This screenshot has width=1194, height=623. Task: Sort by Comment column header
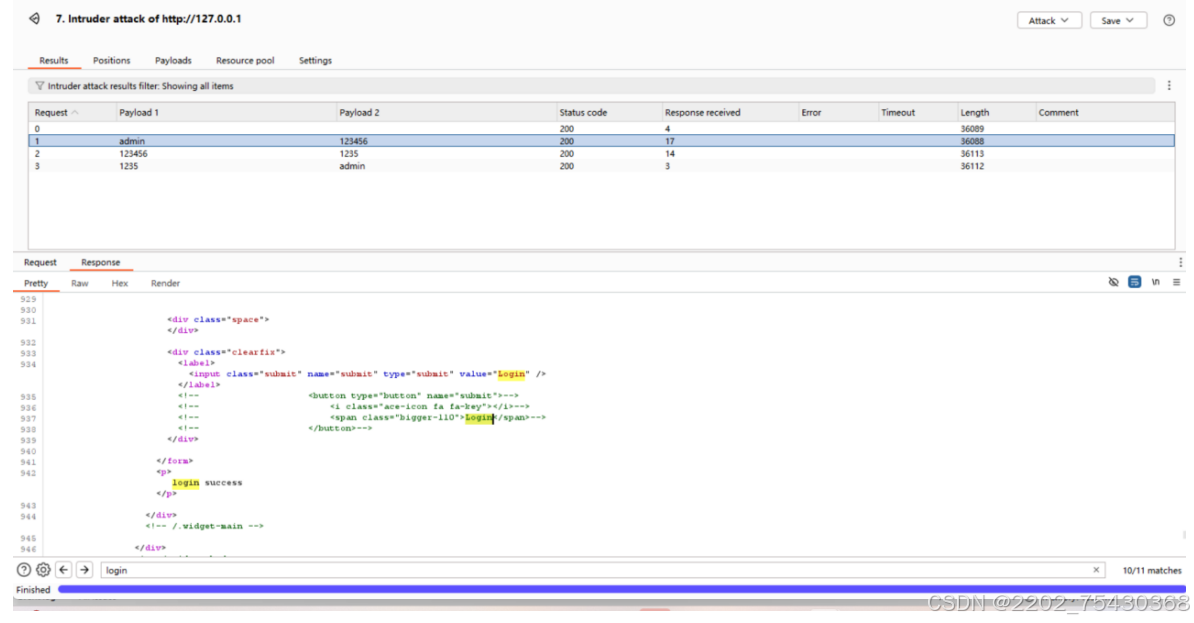coord(1104,113)
